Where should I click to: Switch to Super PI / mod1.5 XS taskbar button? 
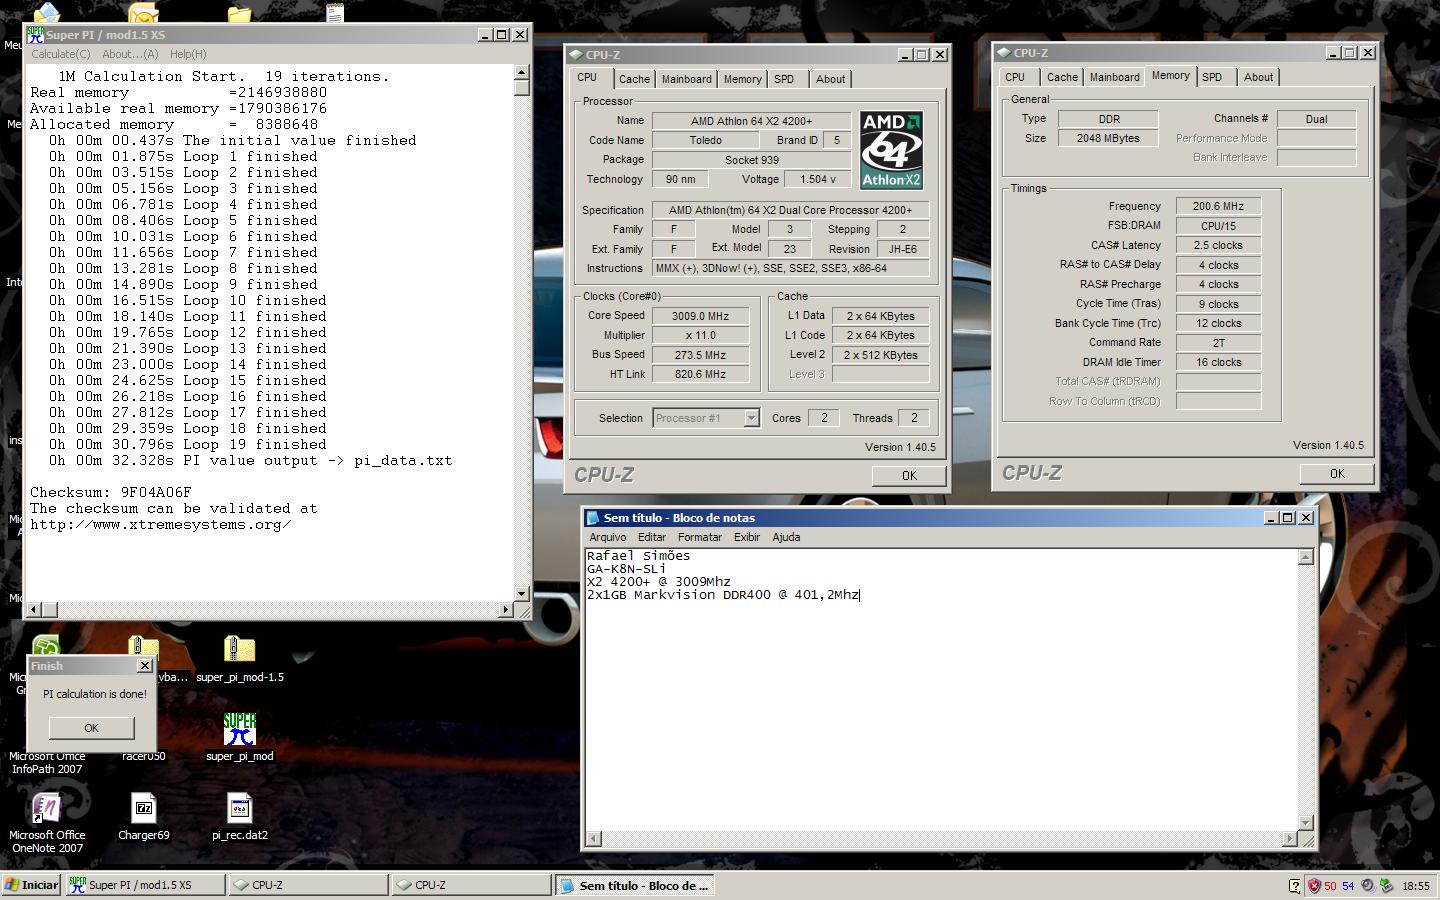point(146,885)
